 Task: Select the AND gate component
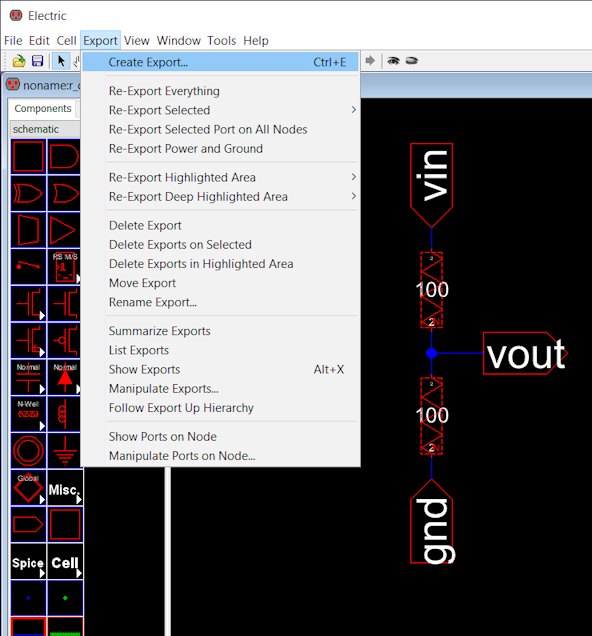click(64, 157)
